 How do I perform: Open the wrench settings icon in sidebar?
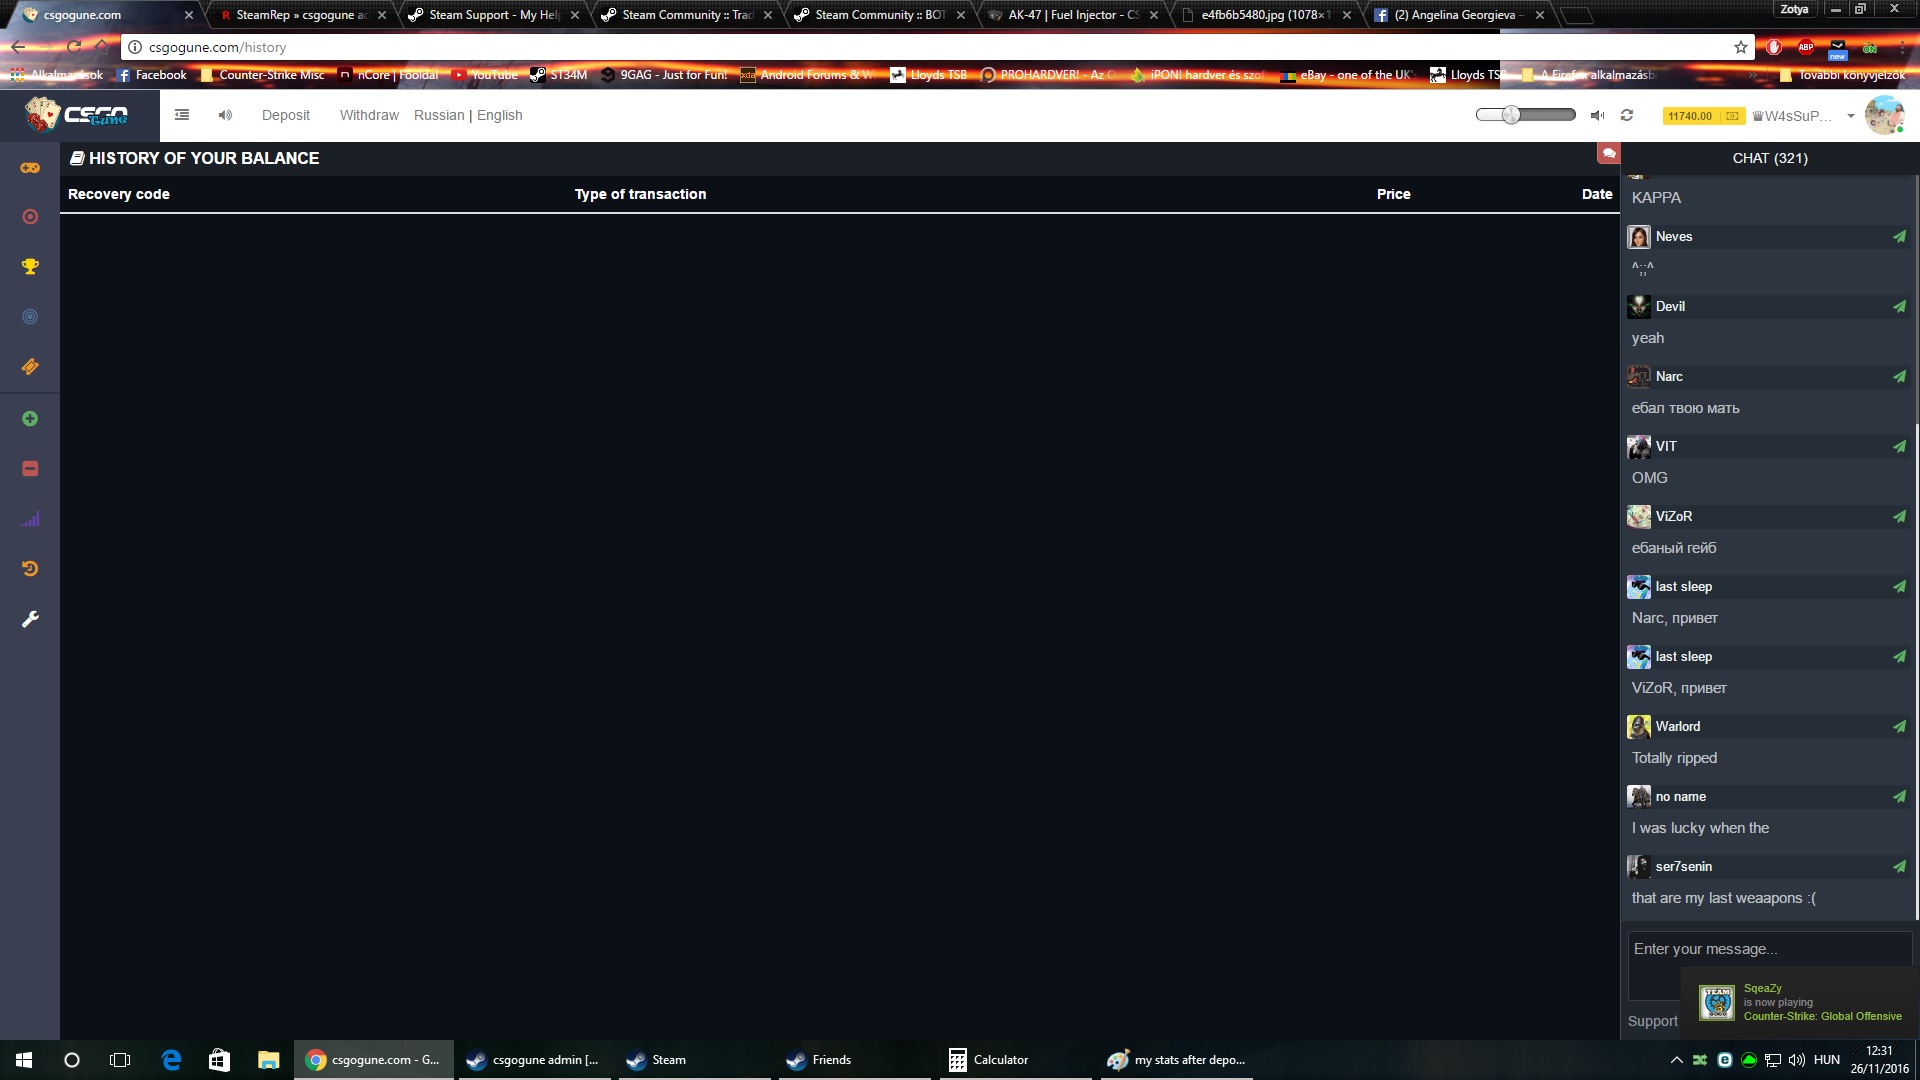tap(30, 620)
